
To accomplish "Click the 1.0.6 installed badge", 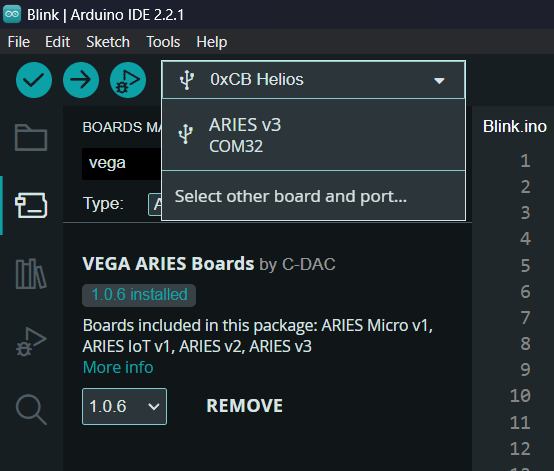I will pos(139,295).
